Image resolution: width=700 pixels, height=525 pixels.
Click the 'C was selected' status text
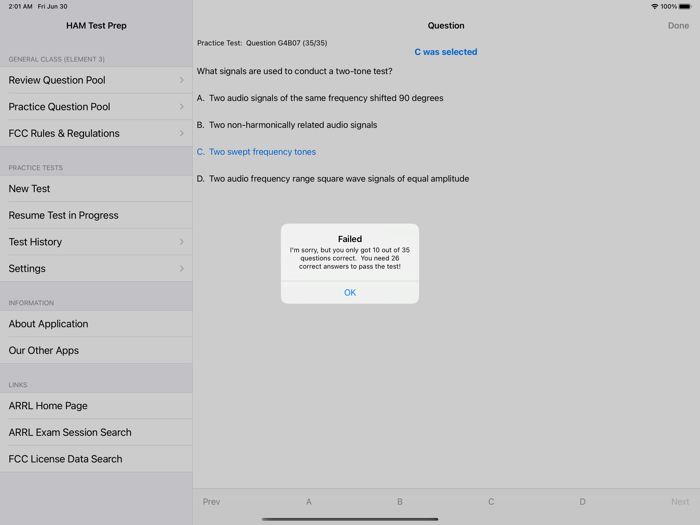tap(446, 52)
